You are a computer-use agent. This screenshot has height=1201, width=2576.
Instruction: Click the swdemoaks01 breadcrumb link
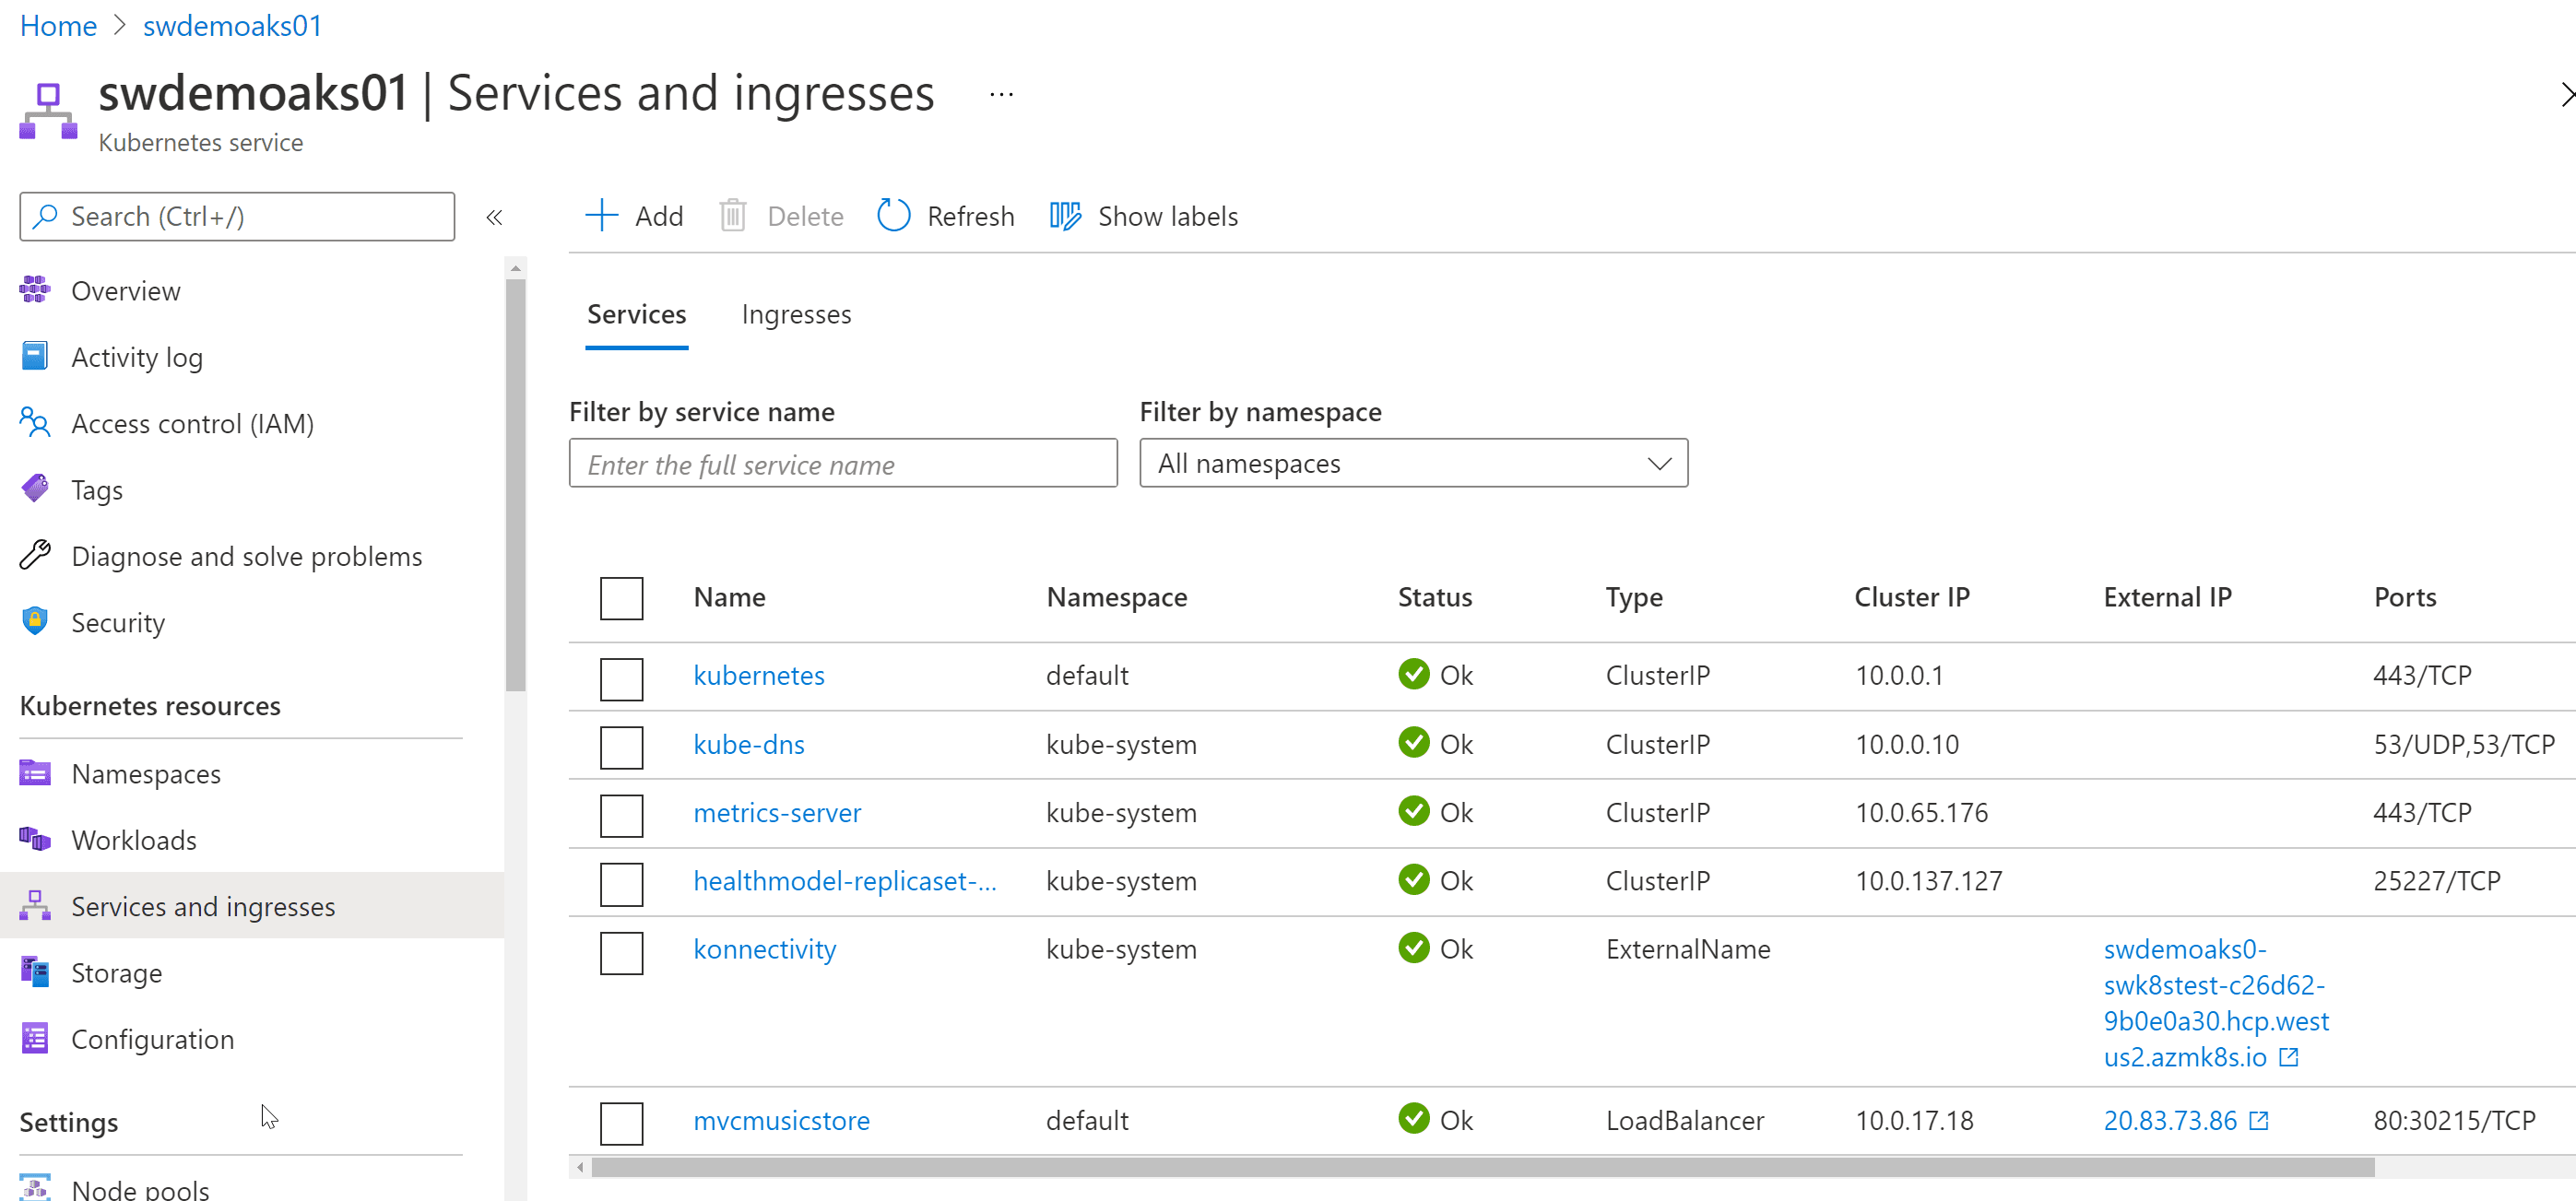tap(232, 25)
